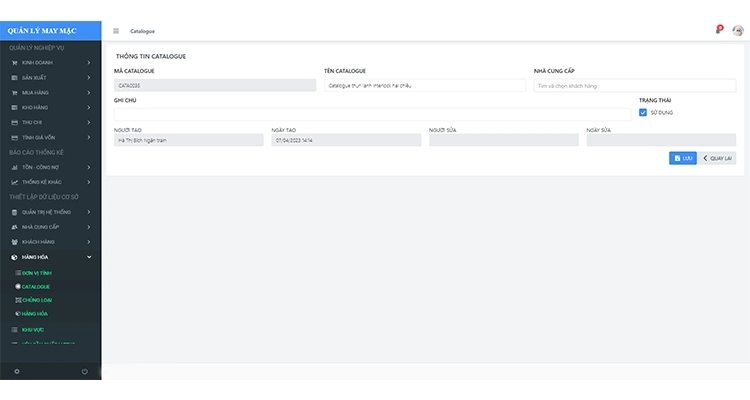Click the Quản Trị Hệ Thống database icon
750x400 pixels.
tap(14, 212)
